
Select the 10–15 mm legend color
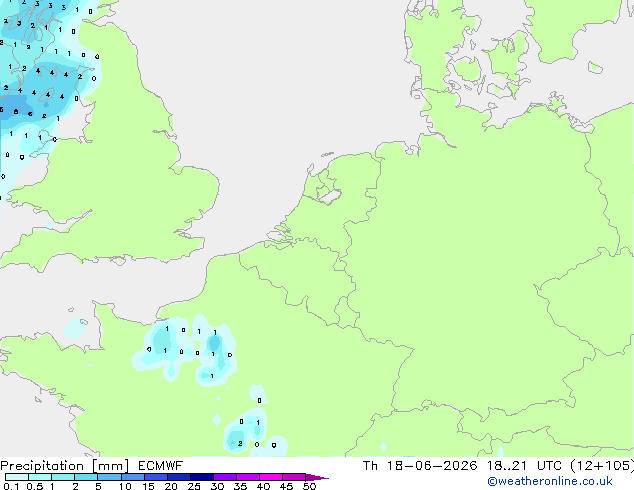pyautogui.click(x=132, y=477)
